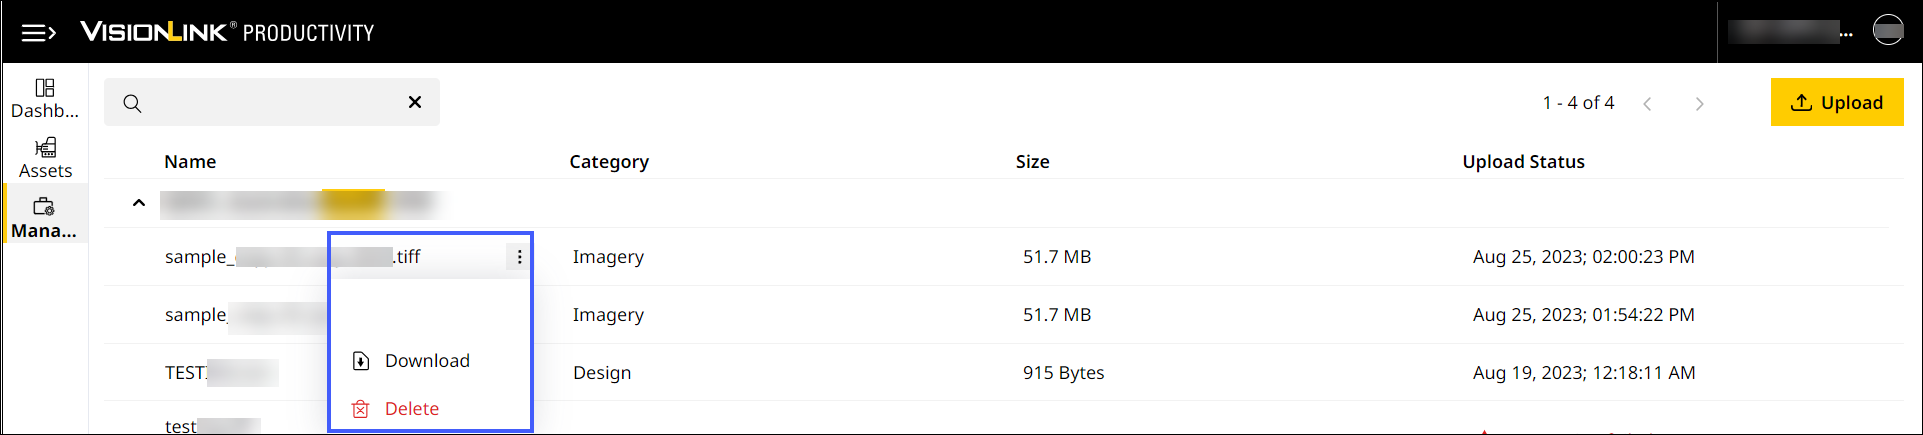Open the user profile avatar
Viewport: 1923px width, 435px height.
[x=1887, y=31]
